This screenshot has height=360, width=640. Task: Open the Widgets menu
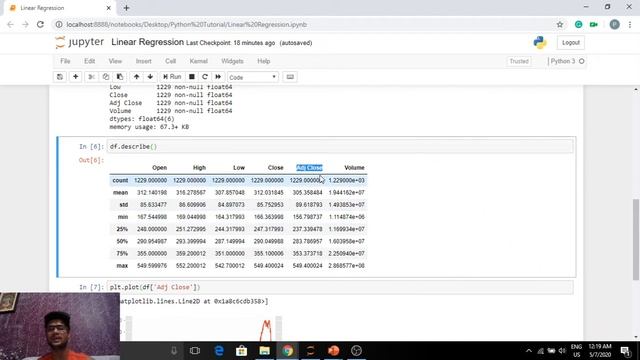click(232, 61)
